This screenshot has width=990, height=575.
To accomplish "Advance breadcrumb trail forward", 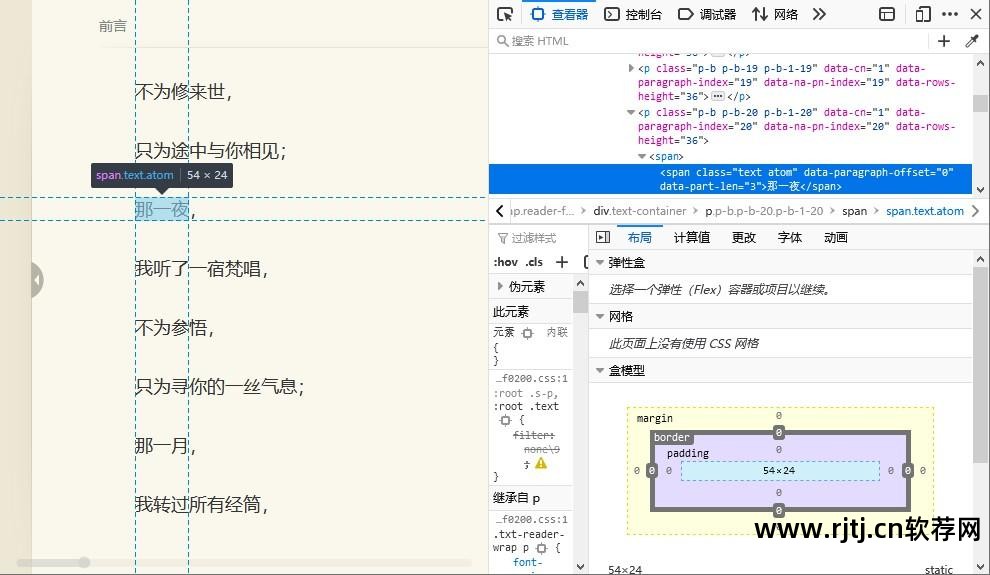I will click(x=975, y=211).
